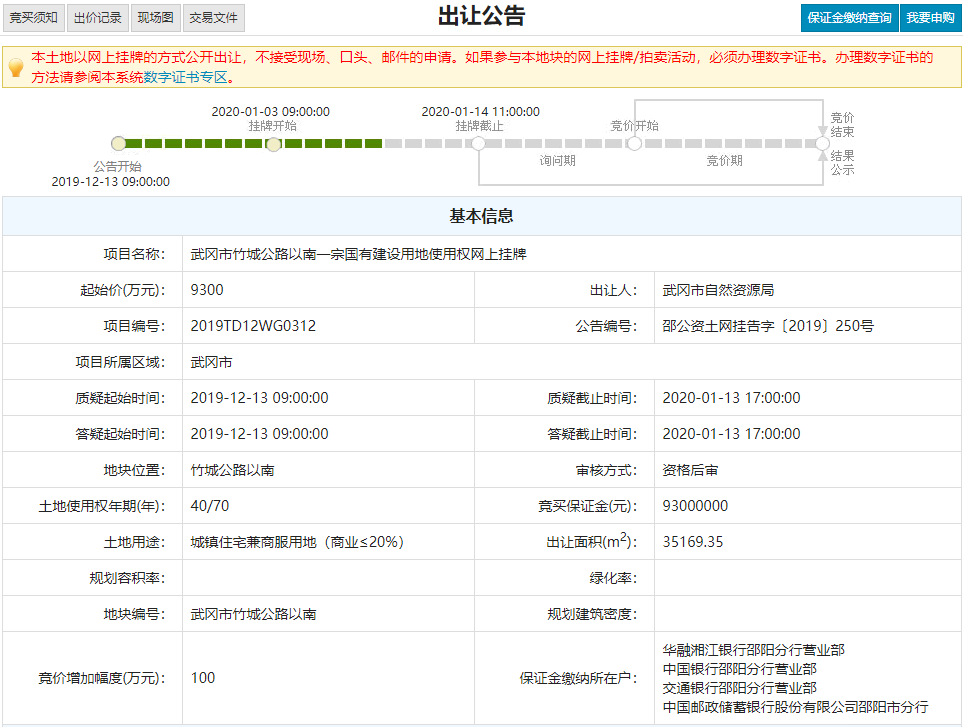The width and height of the screenshot is (963, 727).
Task: Click the 答疑起始时间 value
Action: click(259, 434)
